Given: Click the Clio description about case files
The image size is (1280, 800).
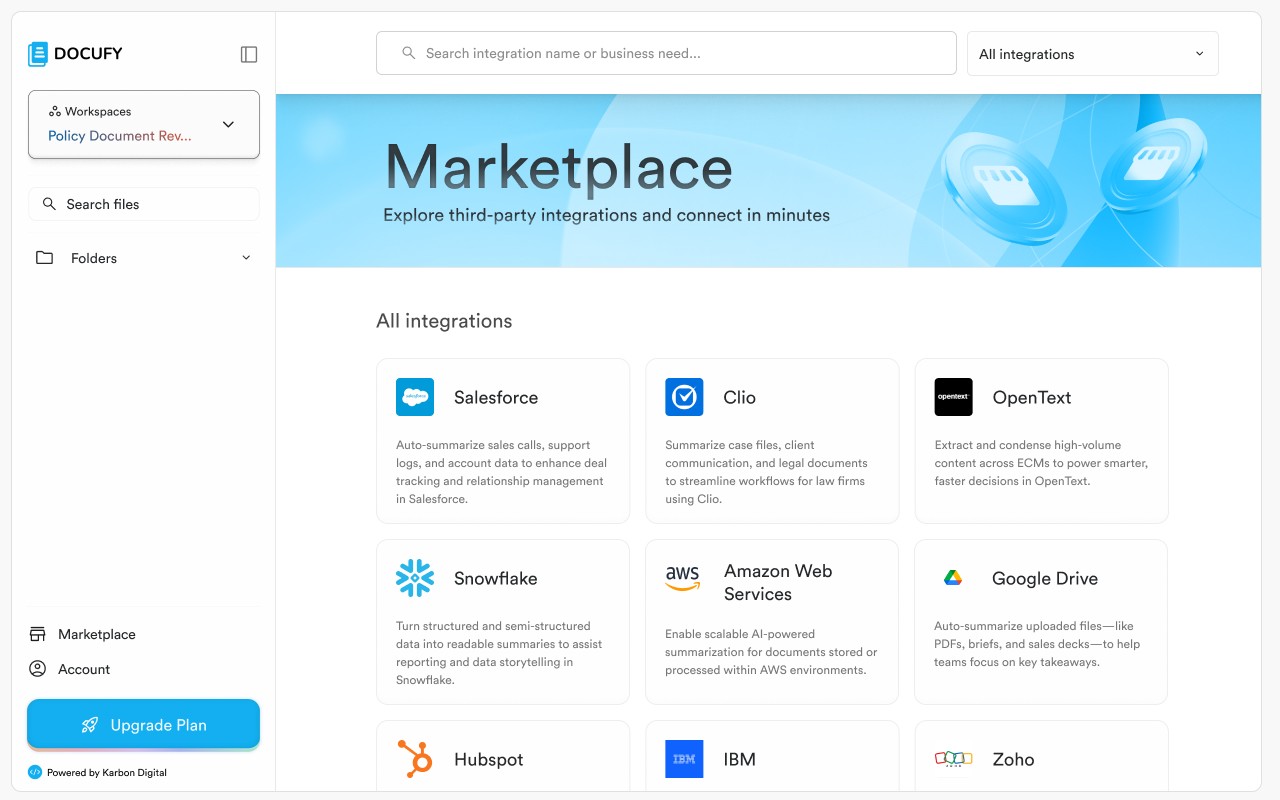Looking at the screenshot, I should [766, 472].
